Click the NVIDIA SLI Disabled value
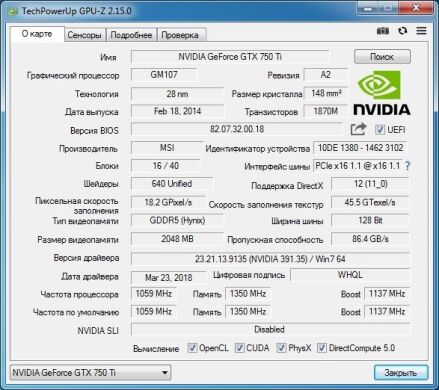Image resolution: width=439 pixels, height=390 pixels. [x=270, y=330]
